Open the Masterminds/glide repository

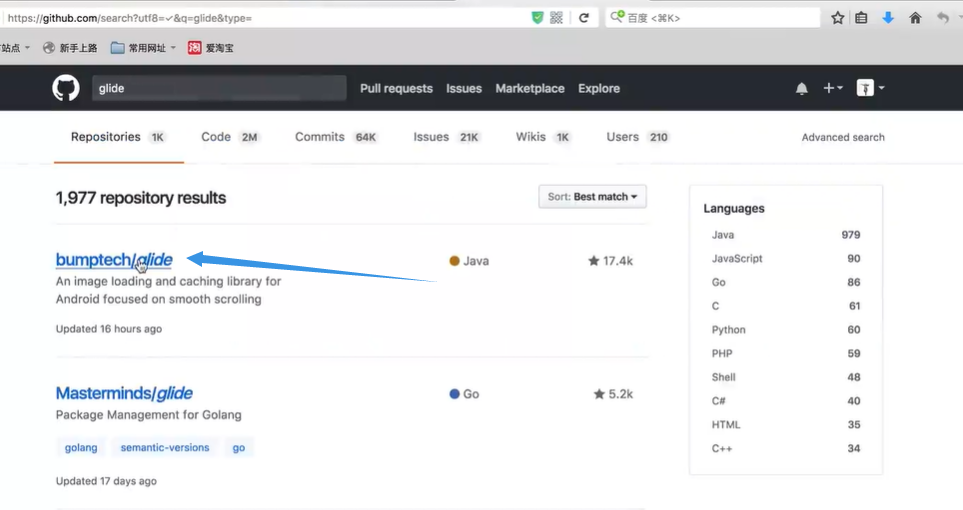pos(124,393)
